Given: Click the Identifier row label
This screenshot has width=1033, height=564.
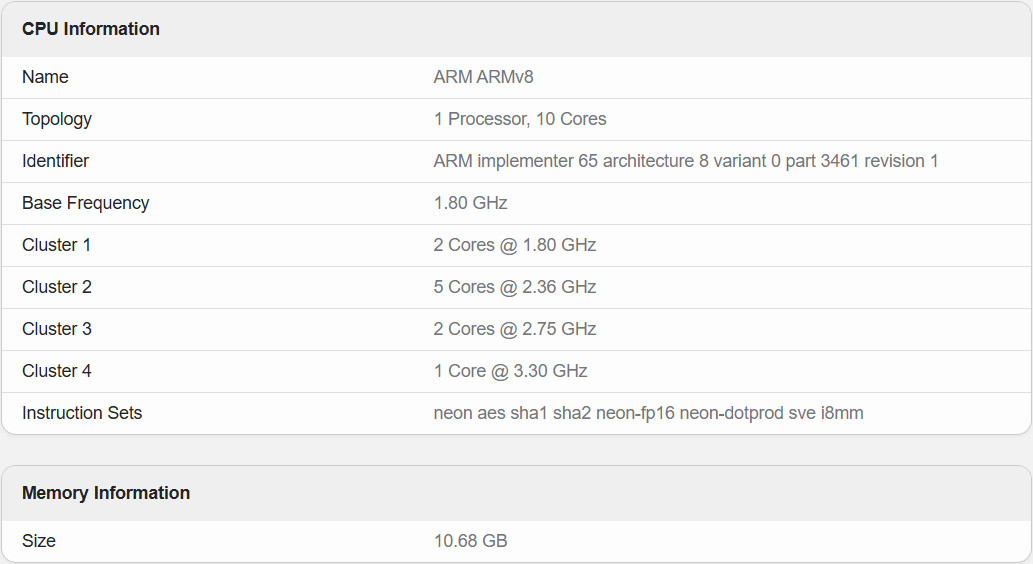Looking at the screenshot, I should point(55,161).
